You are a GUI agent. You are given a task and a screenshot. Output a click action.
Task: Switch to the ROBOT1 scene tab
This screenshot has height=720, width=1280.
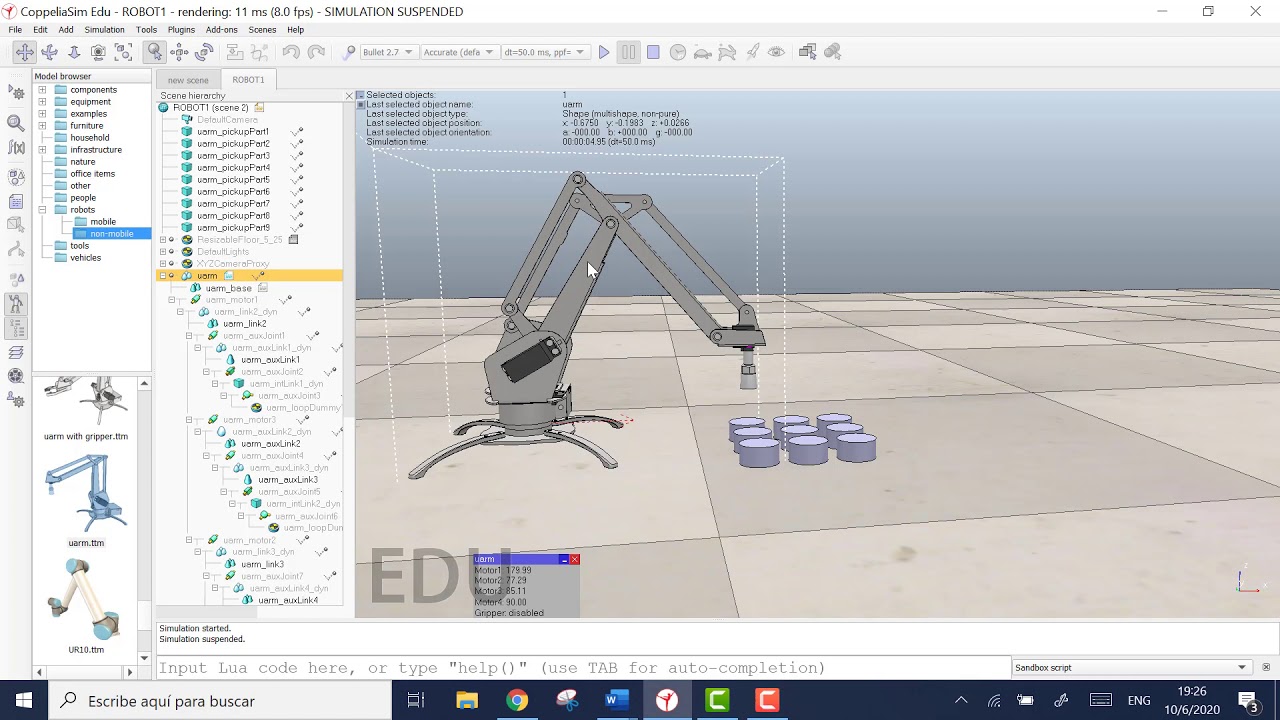click(x=248, y=80)
